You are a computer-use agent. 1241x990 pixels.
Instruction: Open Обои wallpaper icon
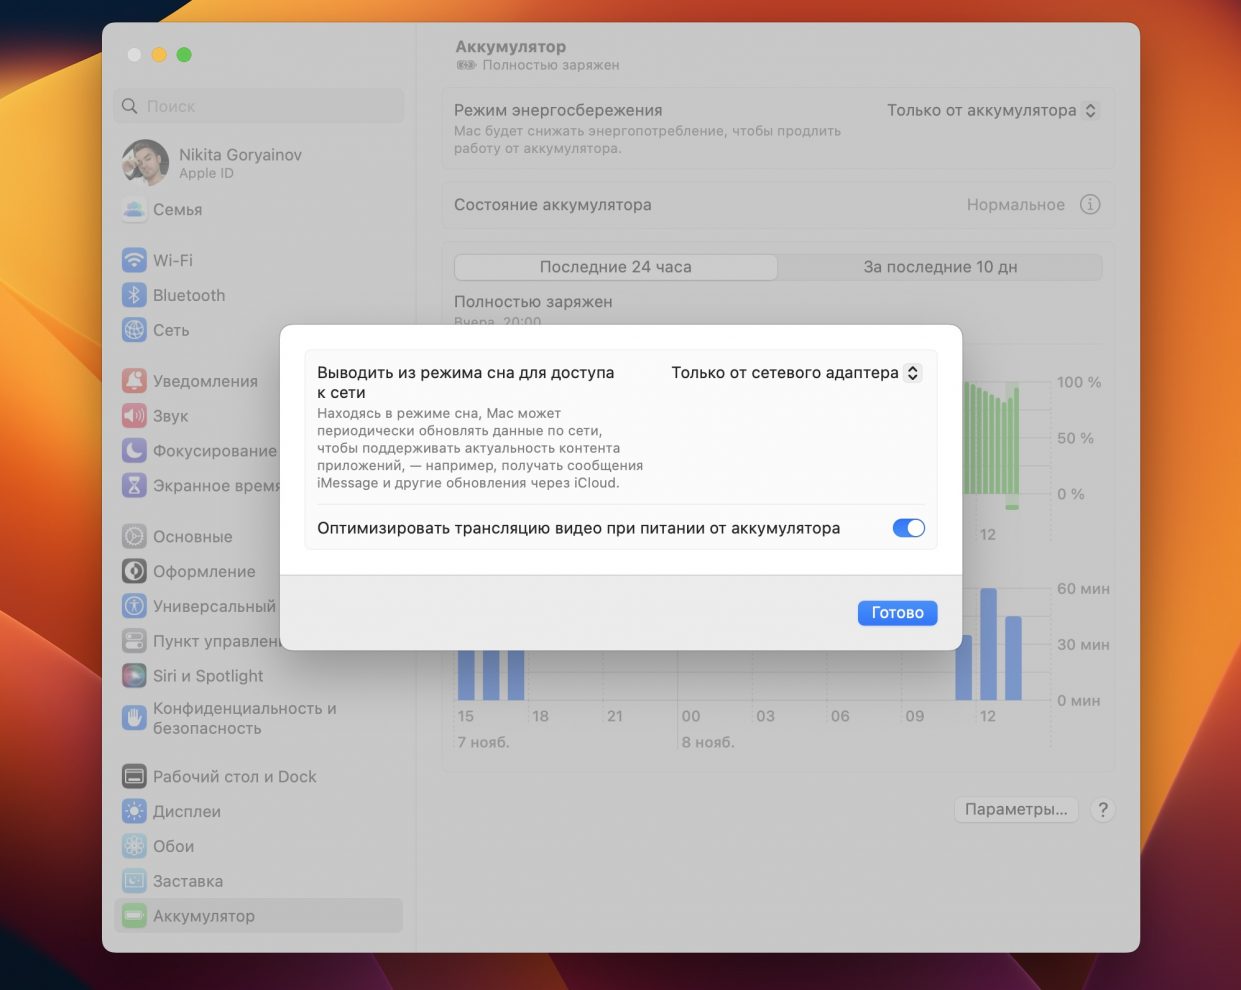134,847
